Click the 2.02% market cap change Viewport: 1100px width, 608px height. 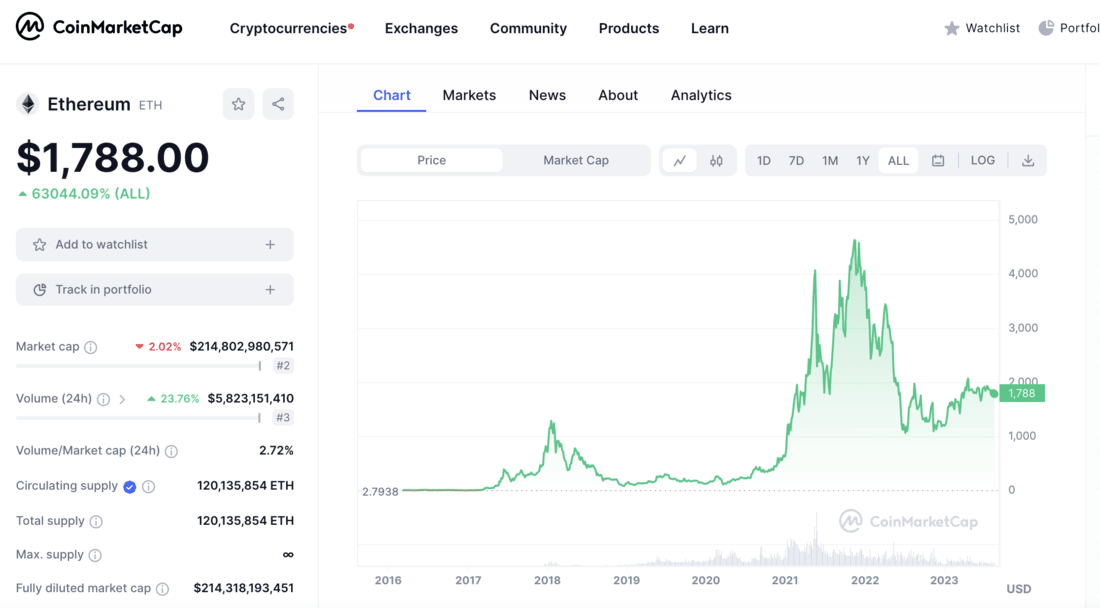coord(158,346)
